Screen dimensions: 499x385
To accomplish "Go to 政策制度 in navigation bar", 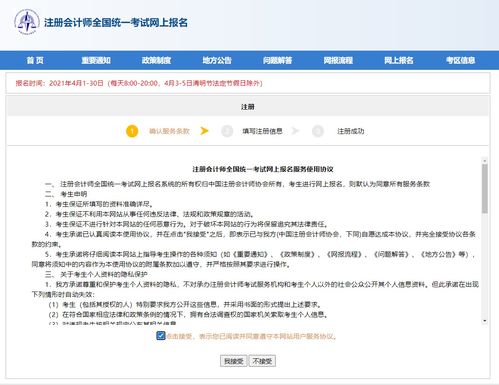I will pos(156,60).
